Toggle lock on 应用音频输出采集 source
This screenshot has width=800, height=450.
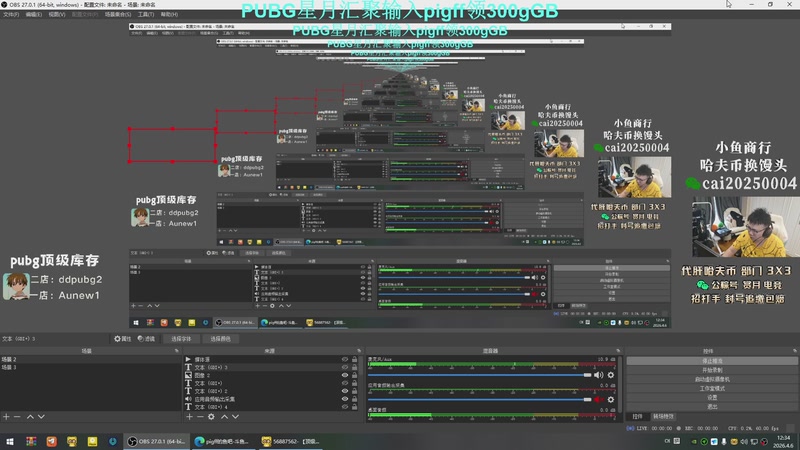(355, 399)
